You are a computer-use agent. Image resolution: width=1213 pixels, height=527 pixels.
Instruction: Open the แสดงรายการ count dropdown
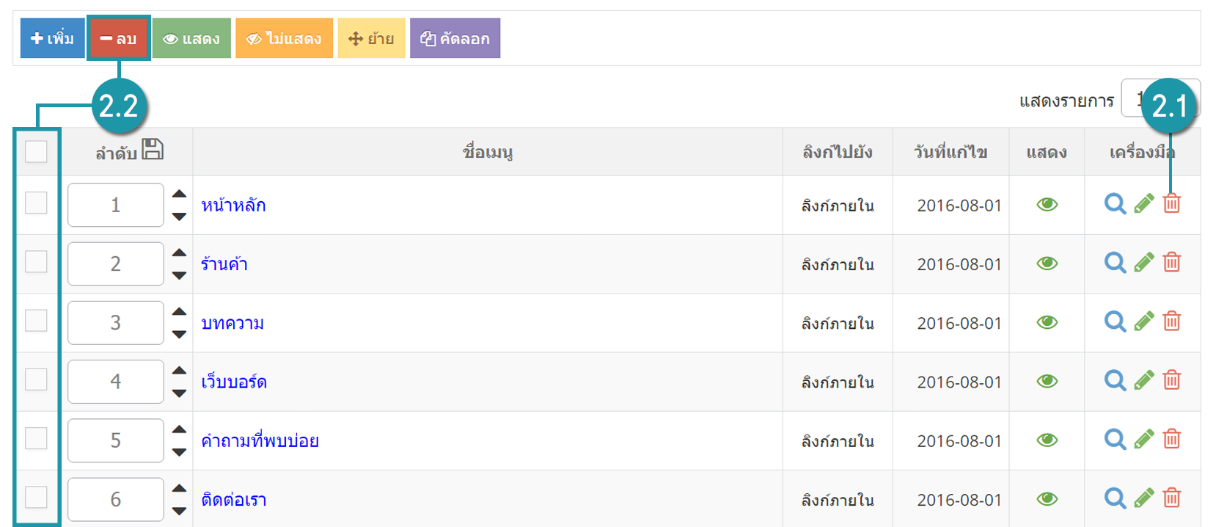[1161, 99]
